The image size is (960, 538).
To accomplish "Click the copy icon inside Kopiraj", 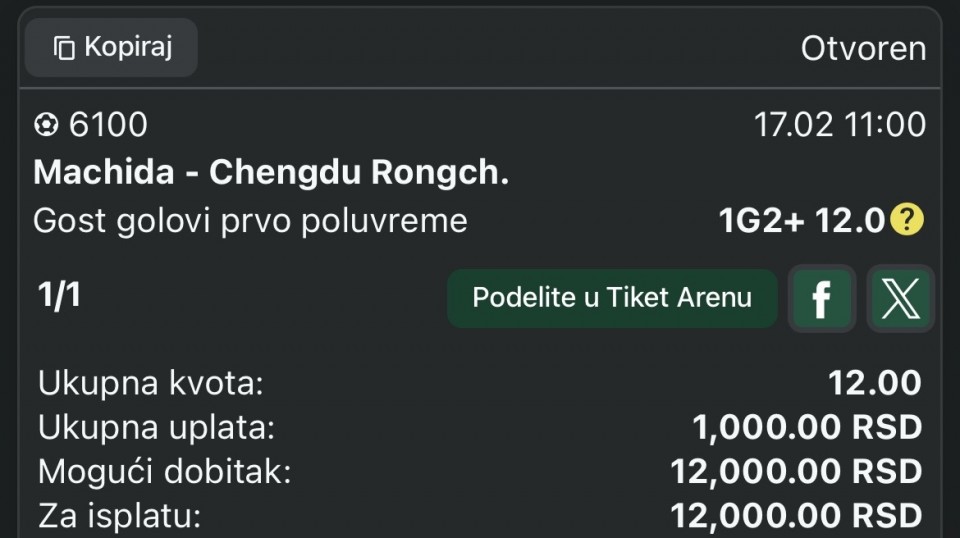I will tap(64, 48).
